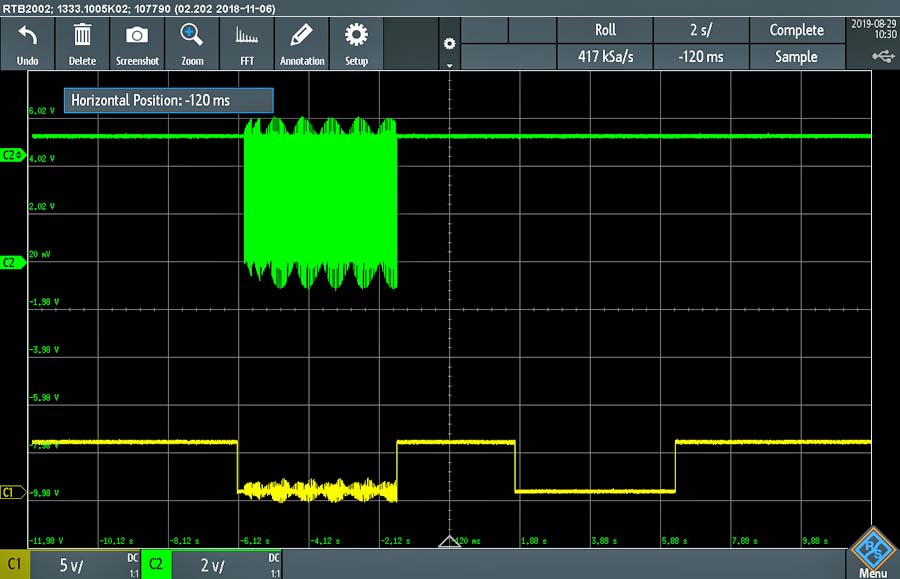Viewport: 900px width, 579px height.
Task: Click the C2 ground level marker
Action: pyautogui.click(x=13, y=262)
